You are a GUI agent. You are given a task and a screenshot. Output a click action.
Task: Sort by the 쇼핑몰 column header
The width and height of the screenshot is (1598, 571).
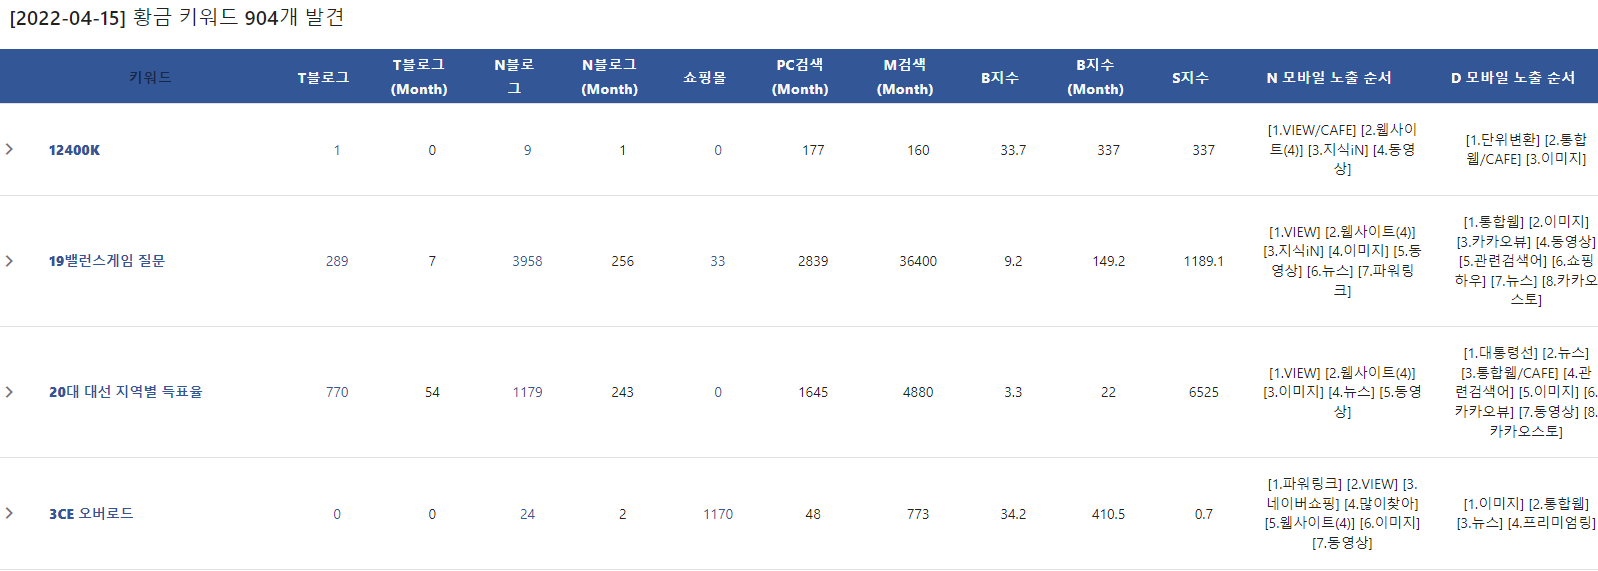coord(705,77)
